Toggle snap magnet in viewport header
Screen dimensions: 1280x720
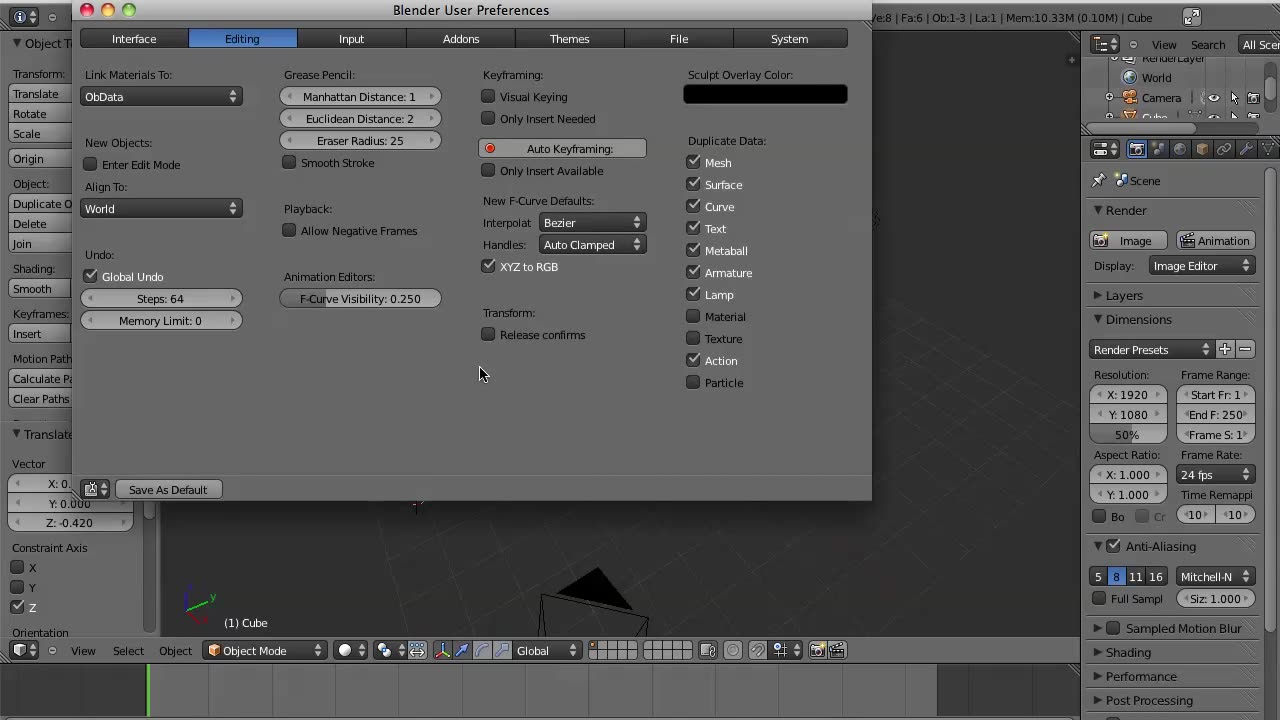coord(758,650)
